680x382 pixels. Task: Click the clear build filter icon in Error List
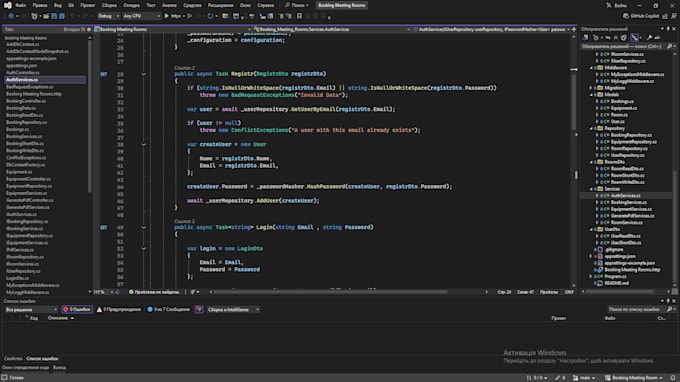coord(199,309)
